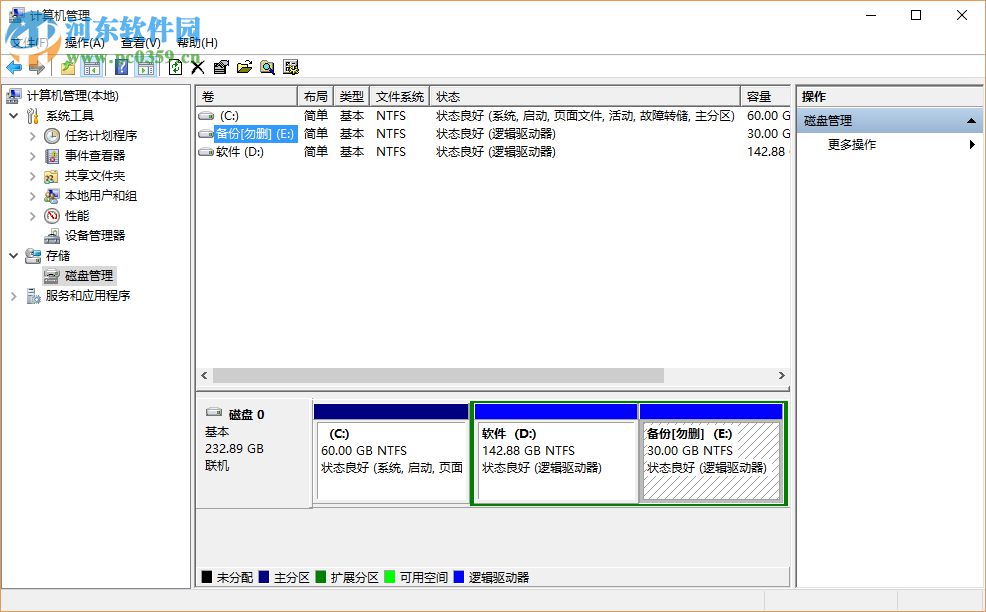This screenshot has height=612, width=986.
Task: Collapse the 系统工具 tree branch
Action: (x=13, y=115)
